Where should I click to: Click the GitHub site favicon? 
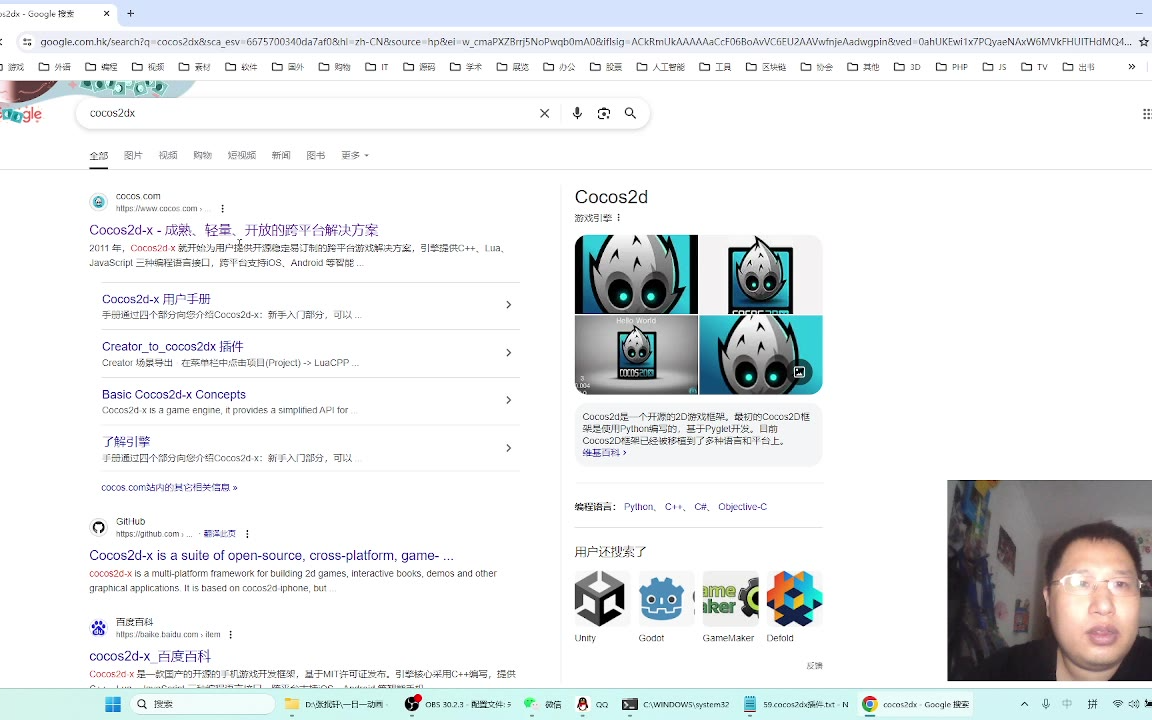(98, 528)
